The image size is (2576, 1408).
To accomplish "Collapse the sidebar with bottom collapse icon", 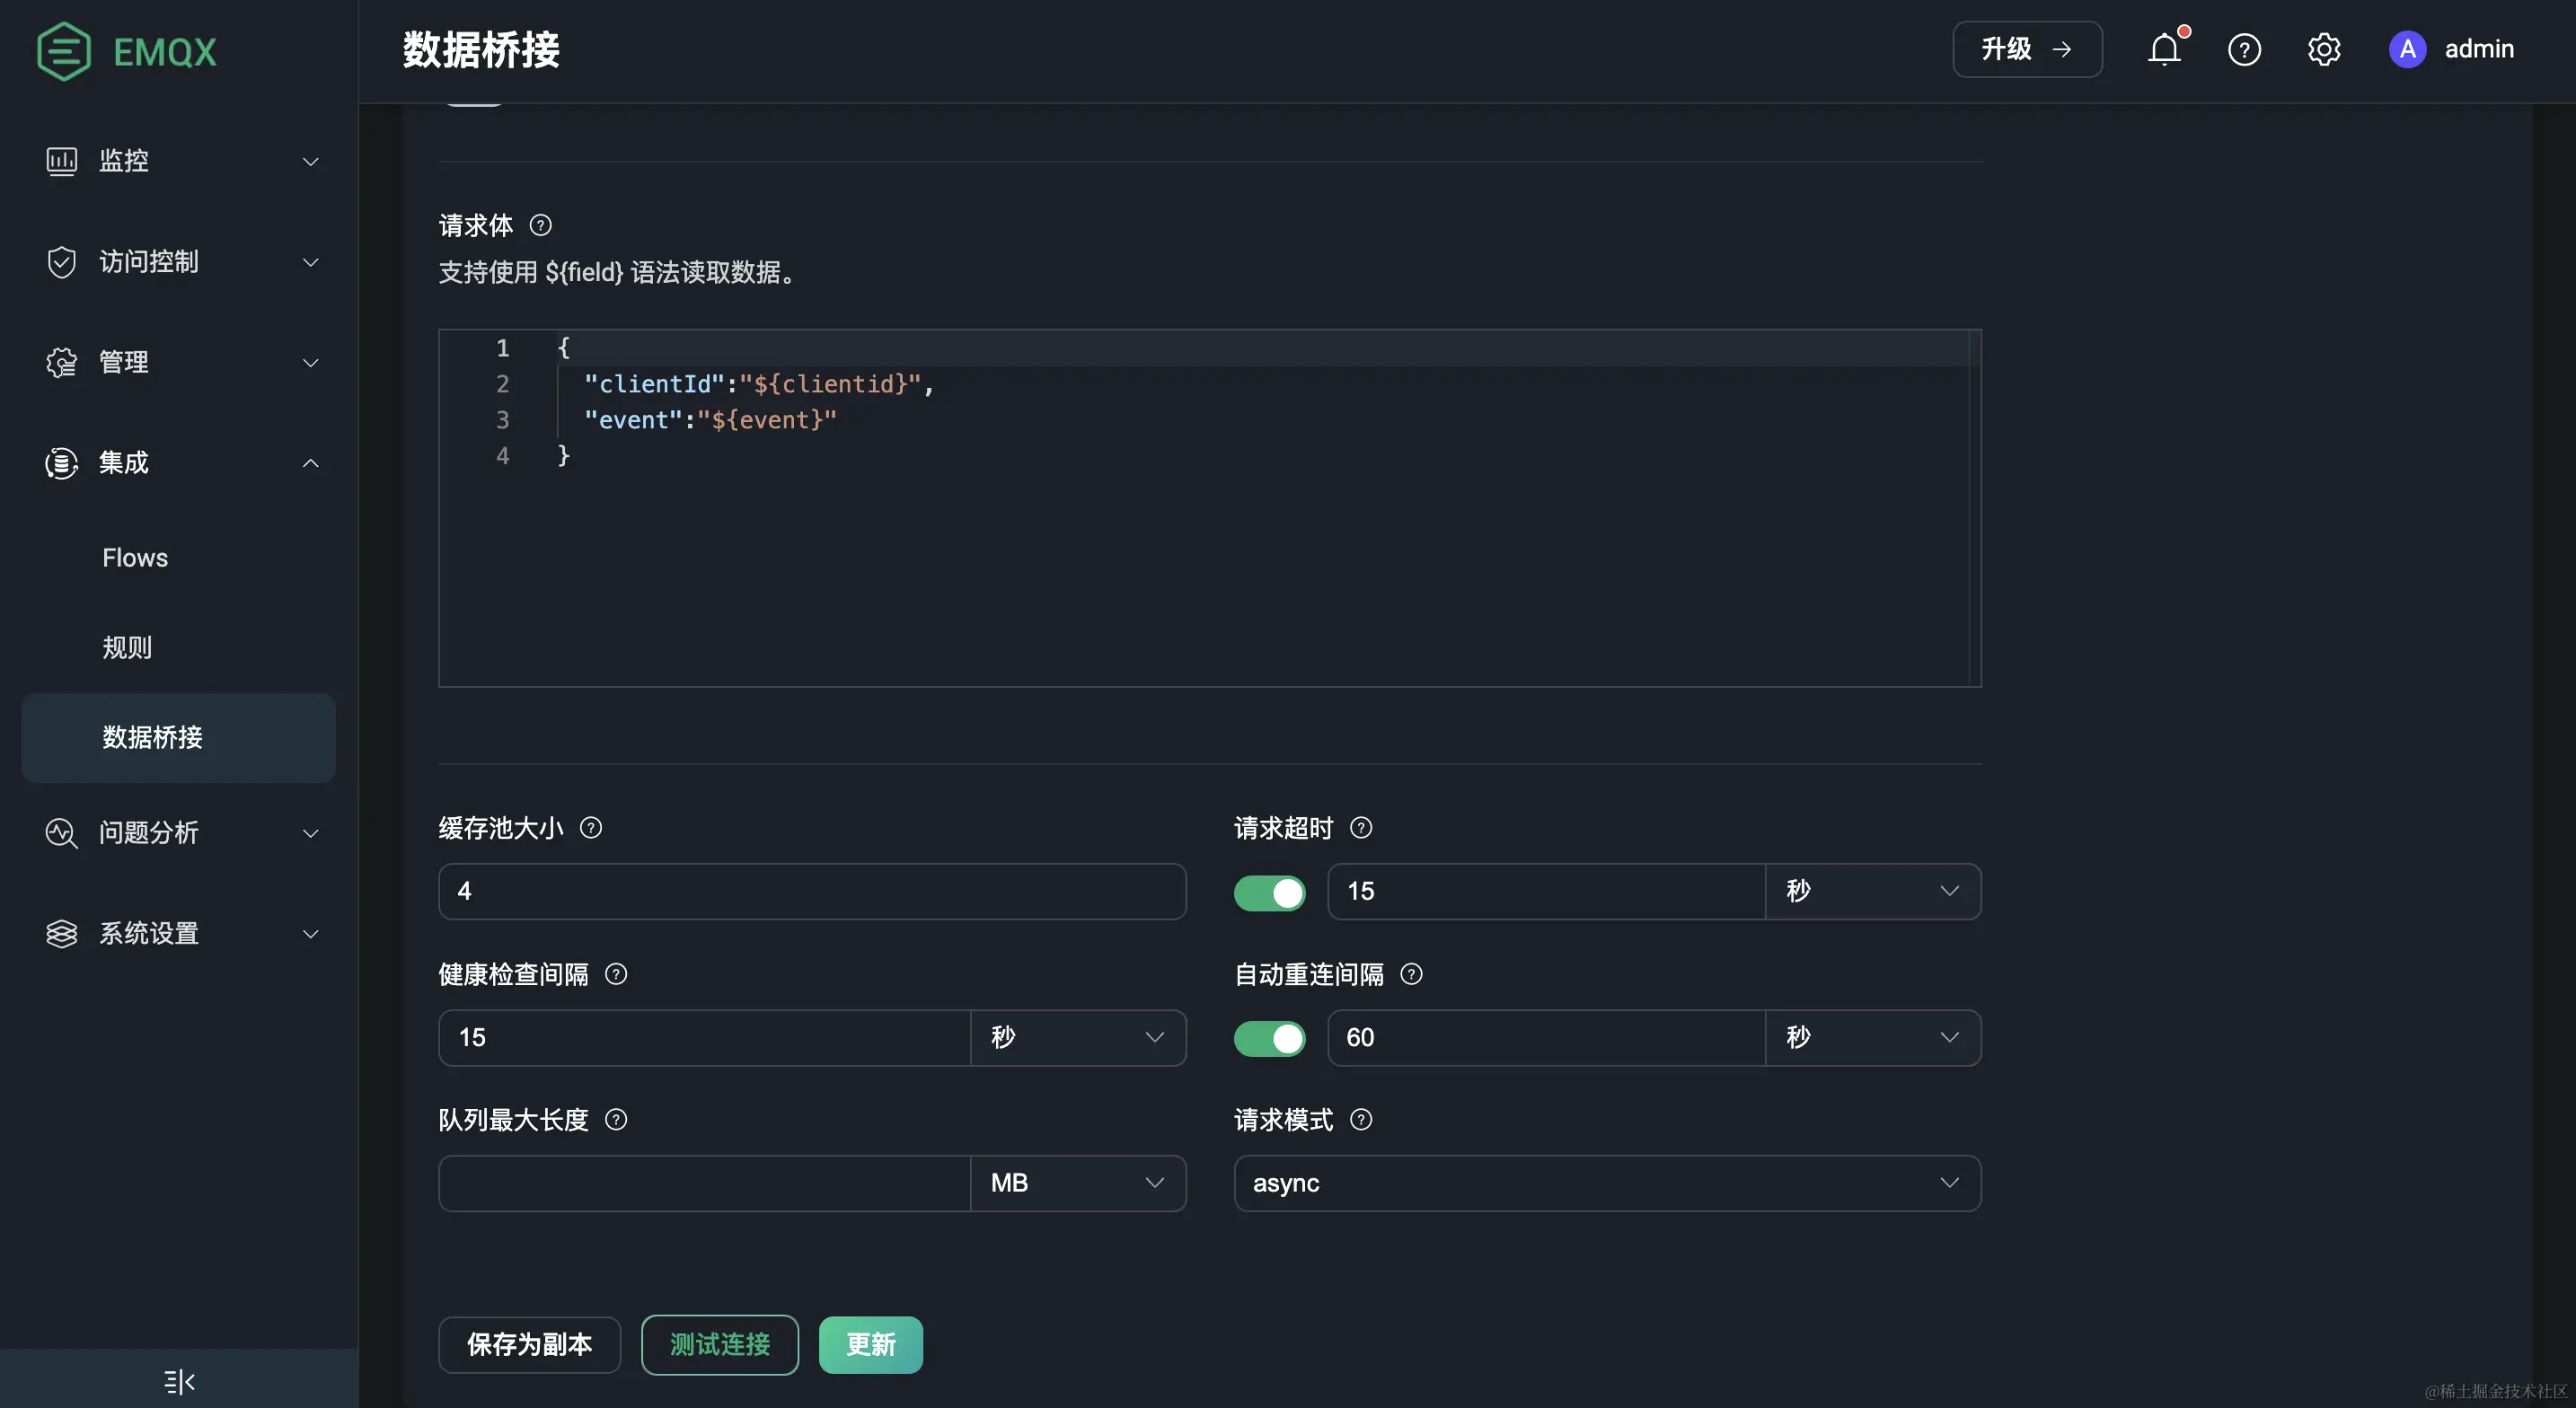I will pyautogui.click(x=179, y=1381).
